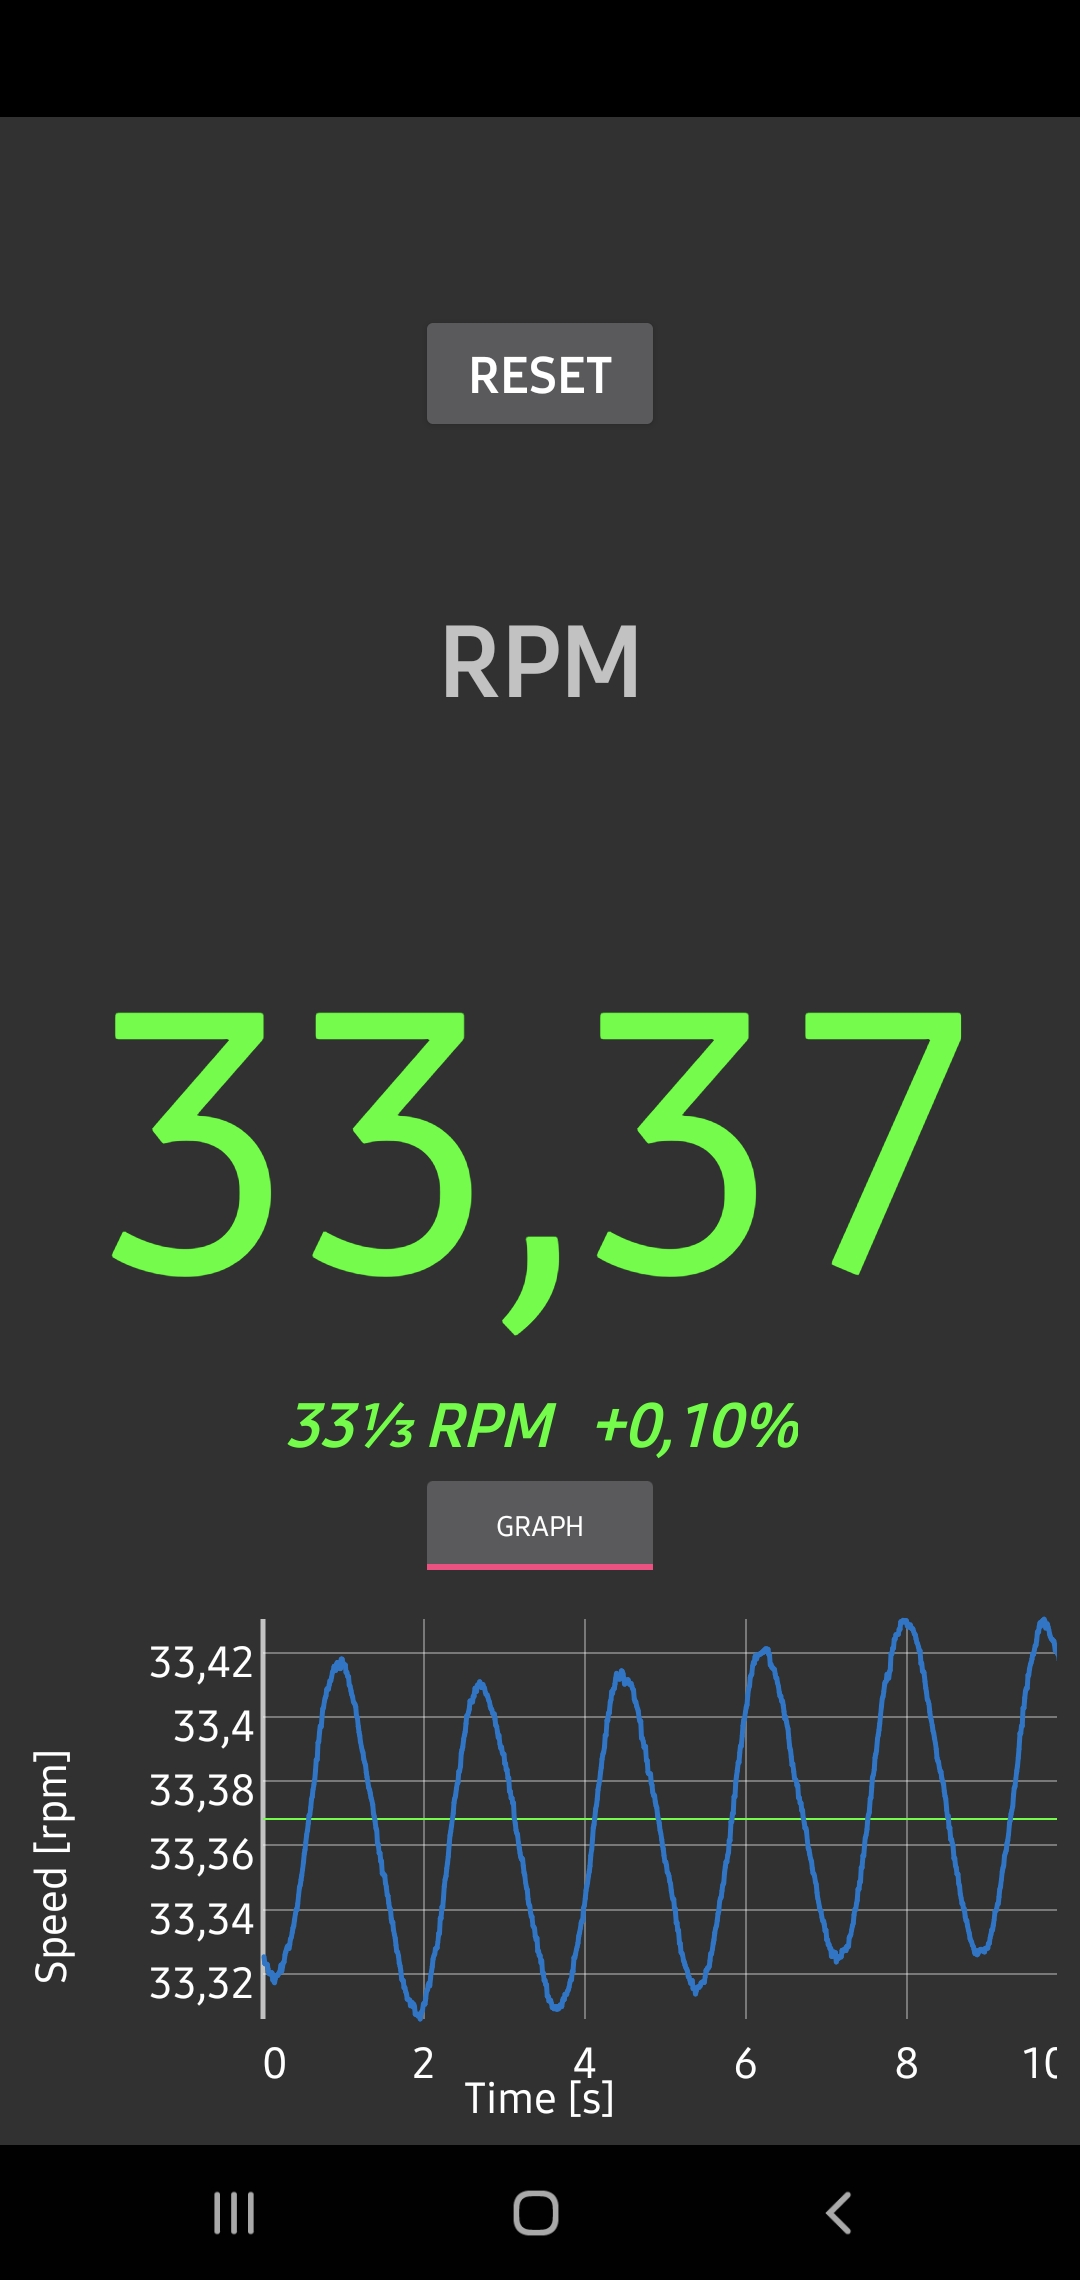This screenshot has height=2280, width=1080.
Task: Tap the Android back arrow icon
Action: pyautogui.click(x=838, y=2212)
